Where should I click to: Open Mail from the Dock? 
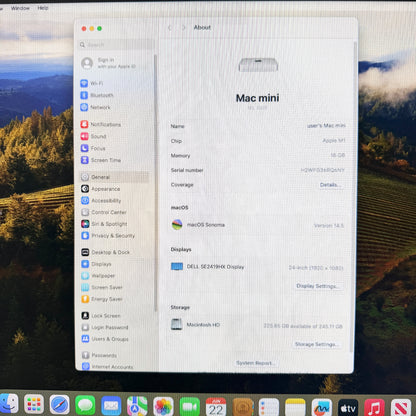[x=111, y=406]
